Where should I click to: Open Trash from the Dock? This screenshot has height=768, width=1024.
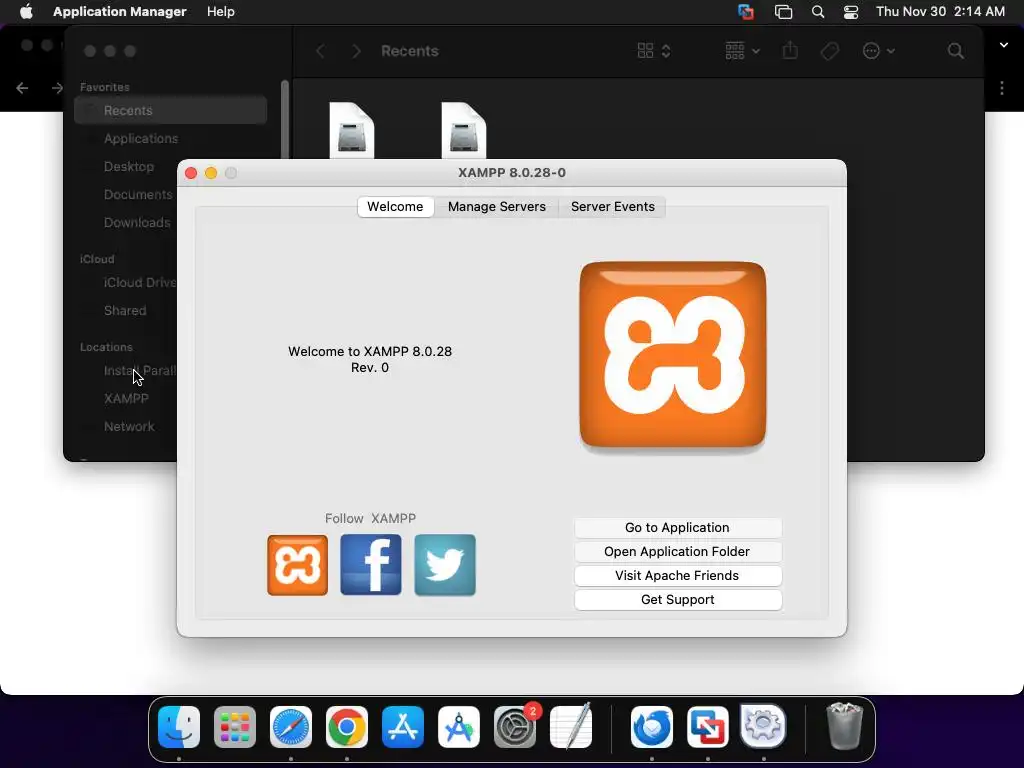[x=844, y=726]
